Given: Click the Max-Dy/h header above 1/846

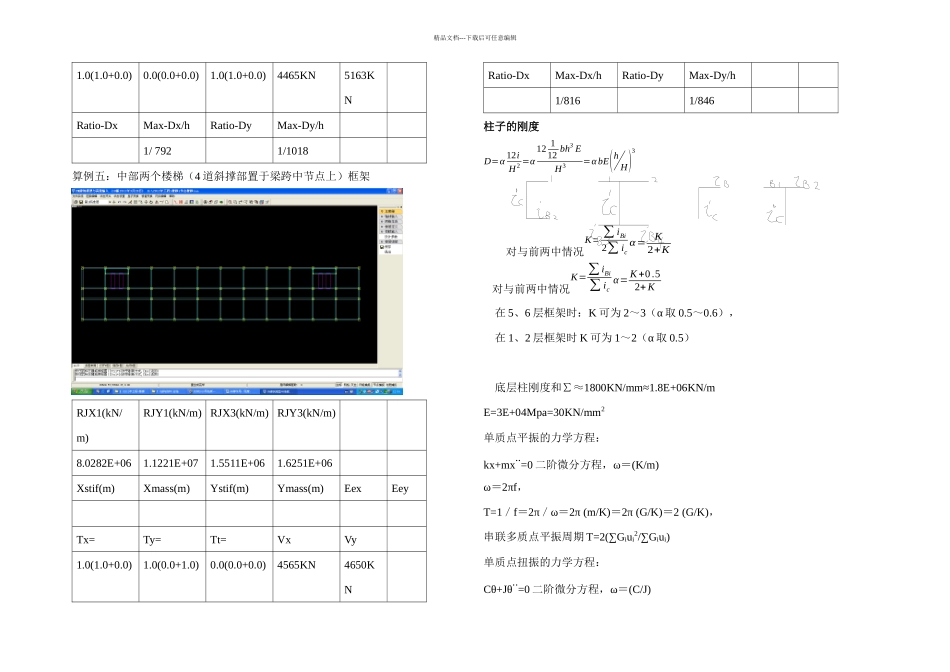Looking at the screenshot, I should point(712,75).
